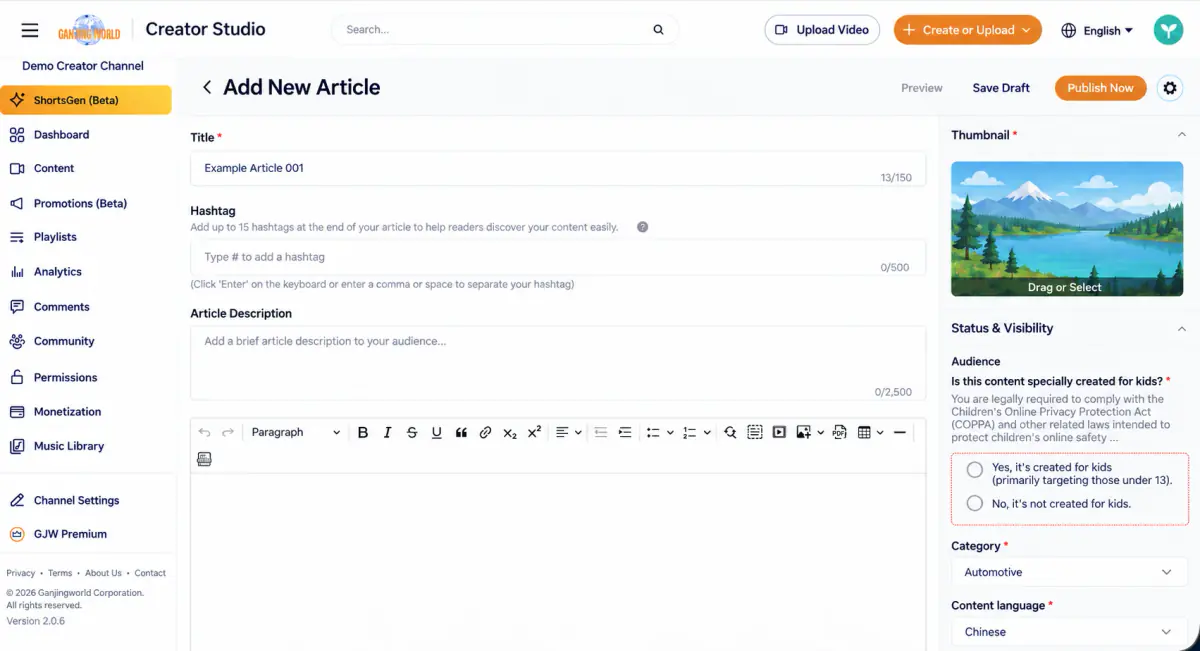The image size is (1200, 651).
Task: Open the Paragraph style dropdown
Action: click(x=295, y=432)
